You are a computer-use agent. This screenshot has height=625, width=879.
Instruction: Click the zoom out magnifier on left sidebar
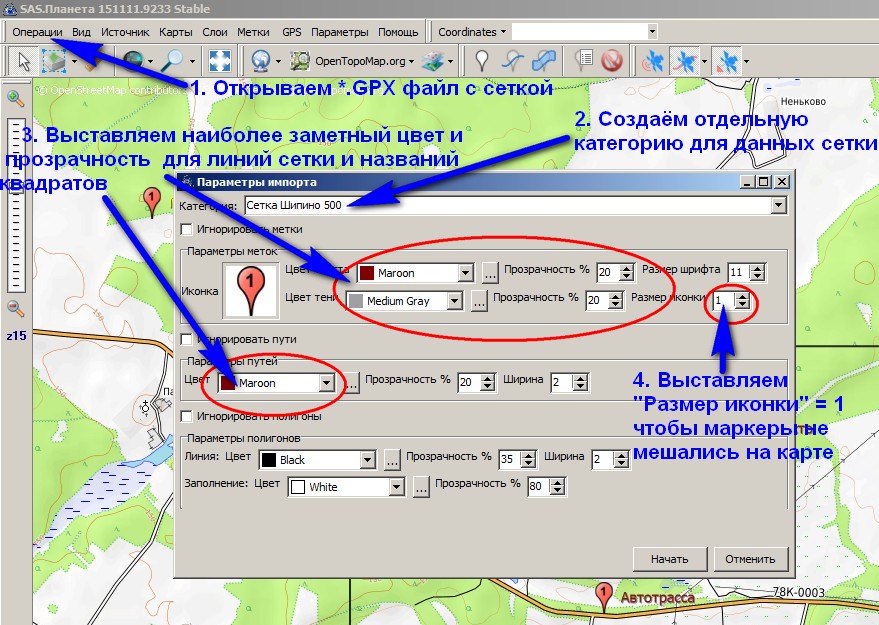[x=15, y=308]
